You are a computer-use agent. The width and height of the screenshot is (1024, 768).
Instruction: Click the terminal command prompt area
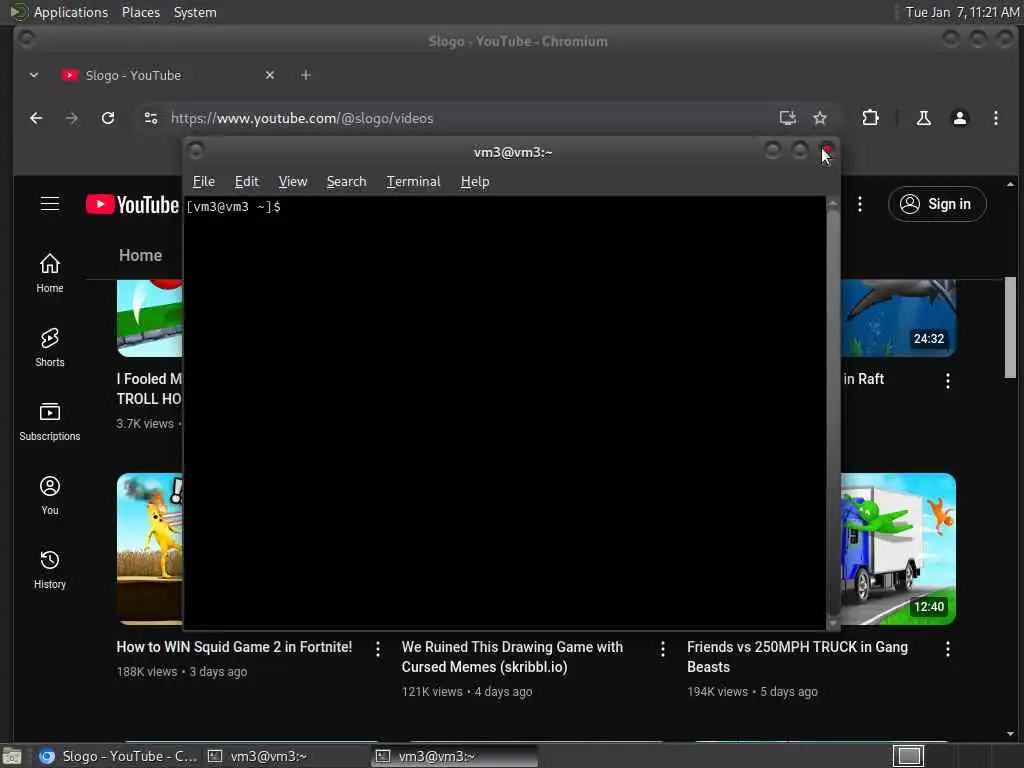505,413
